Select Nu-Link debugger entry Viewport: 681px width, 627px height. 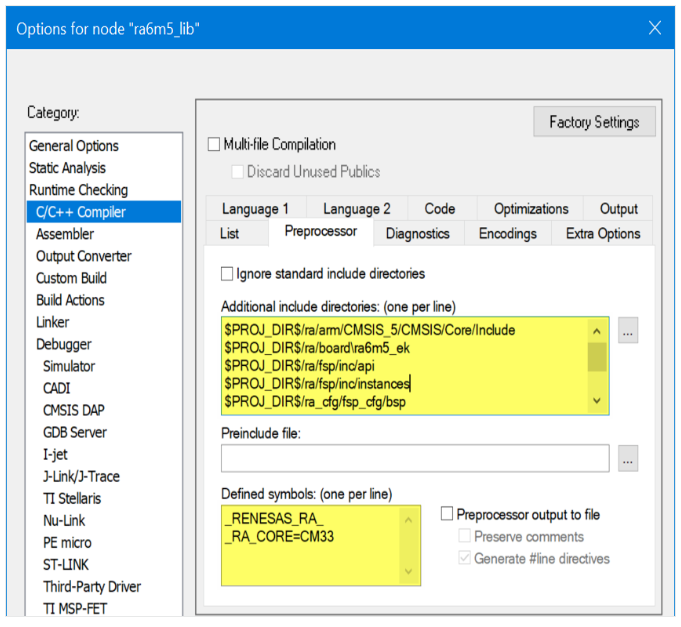coord(64,521)
